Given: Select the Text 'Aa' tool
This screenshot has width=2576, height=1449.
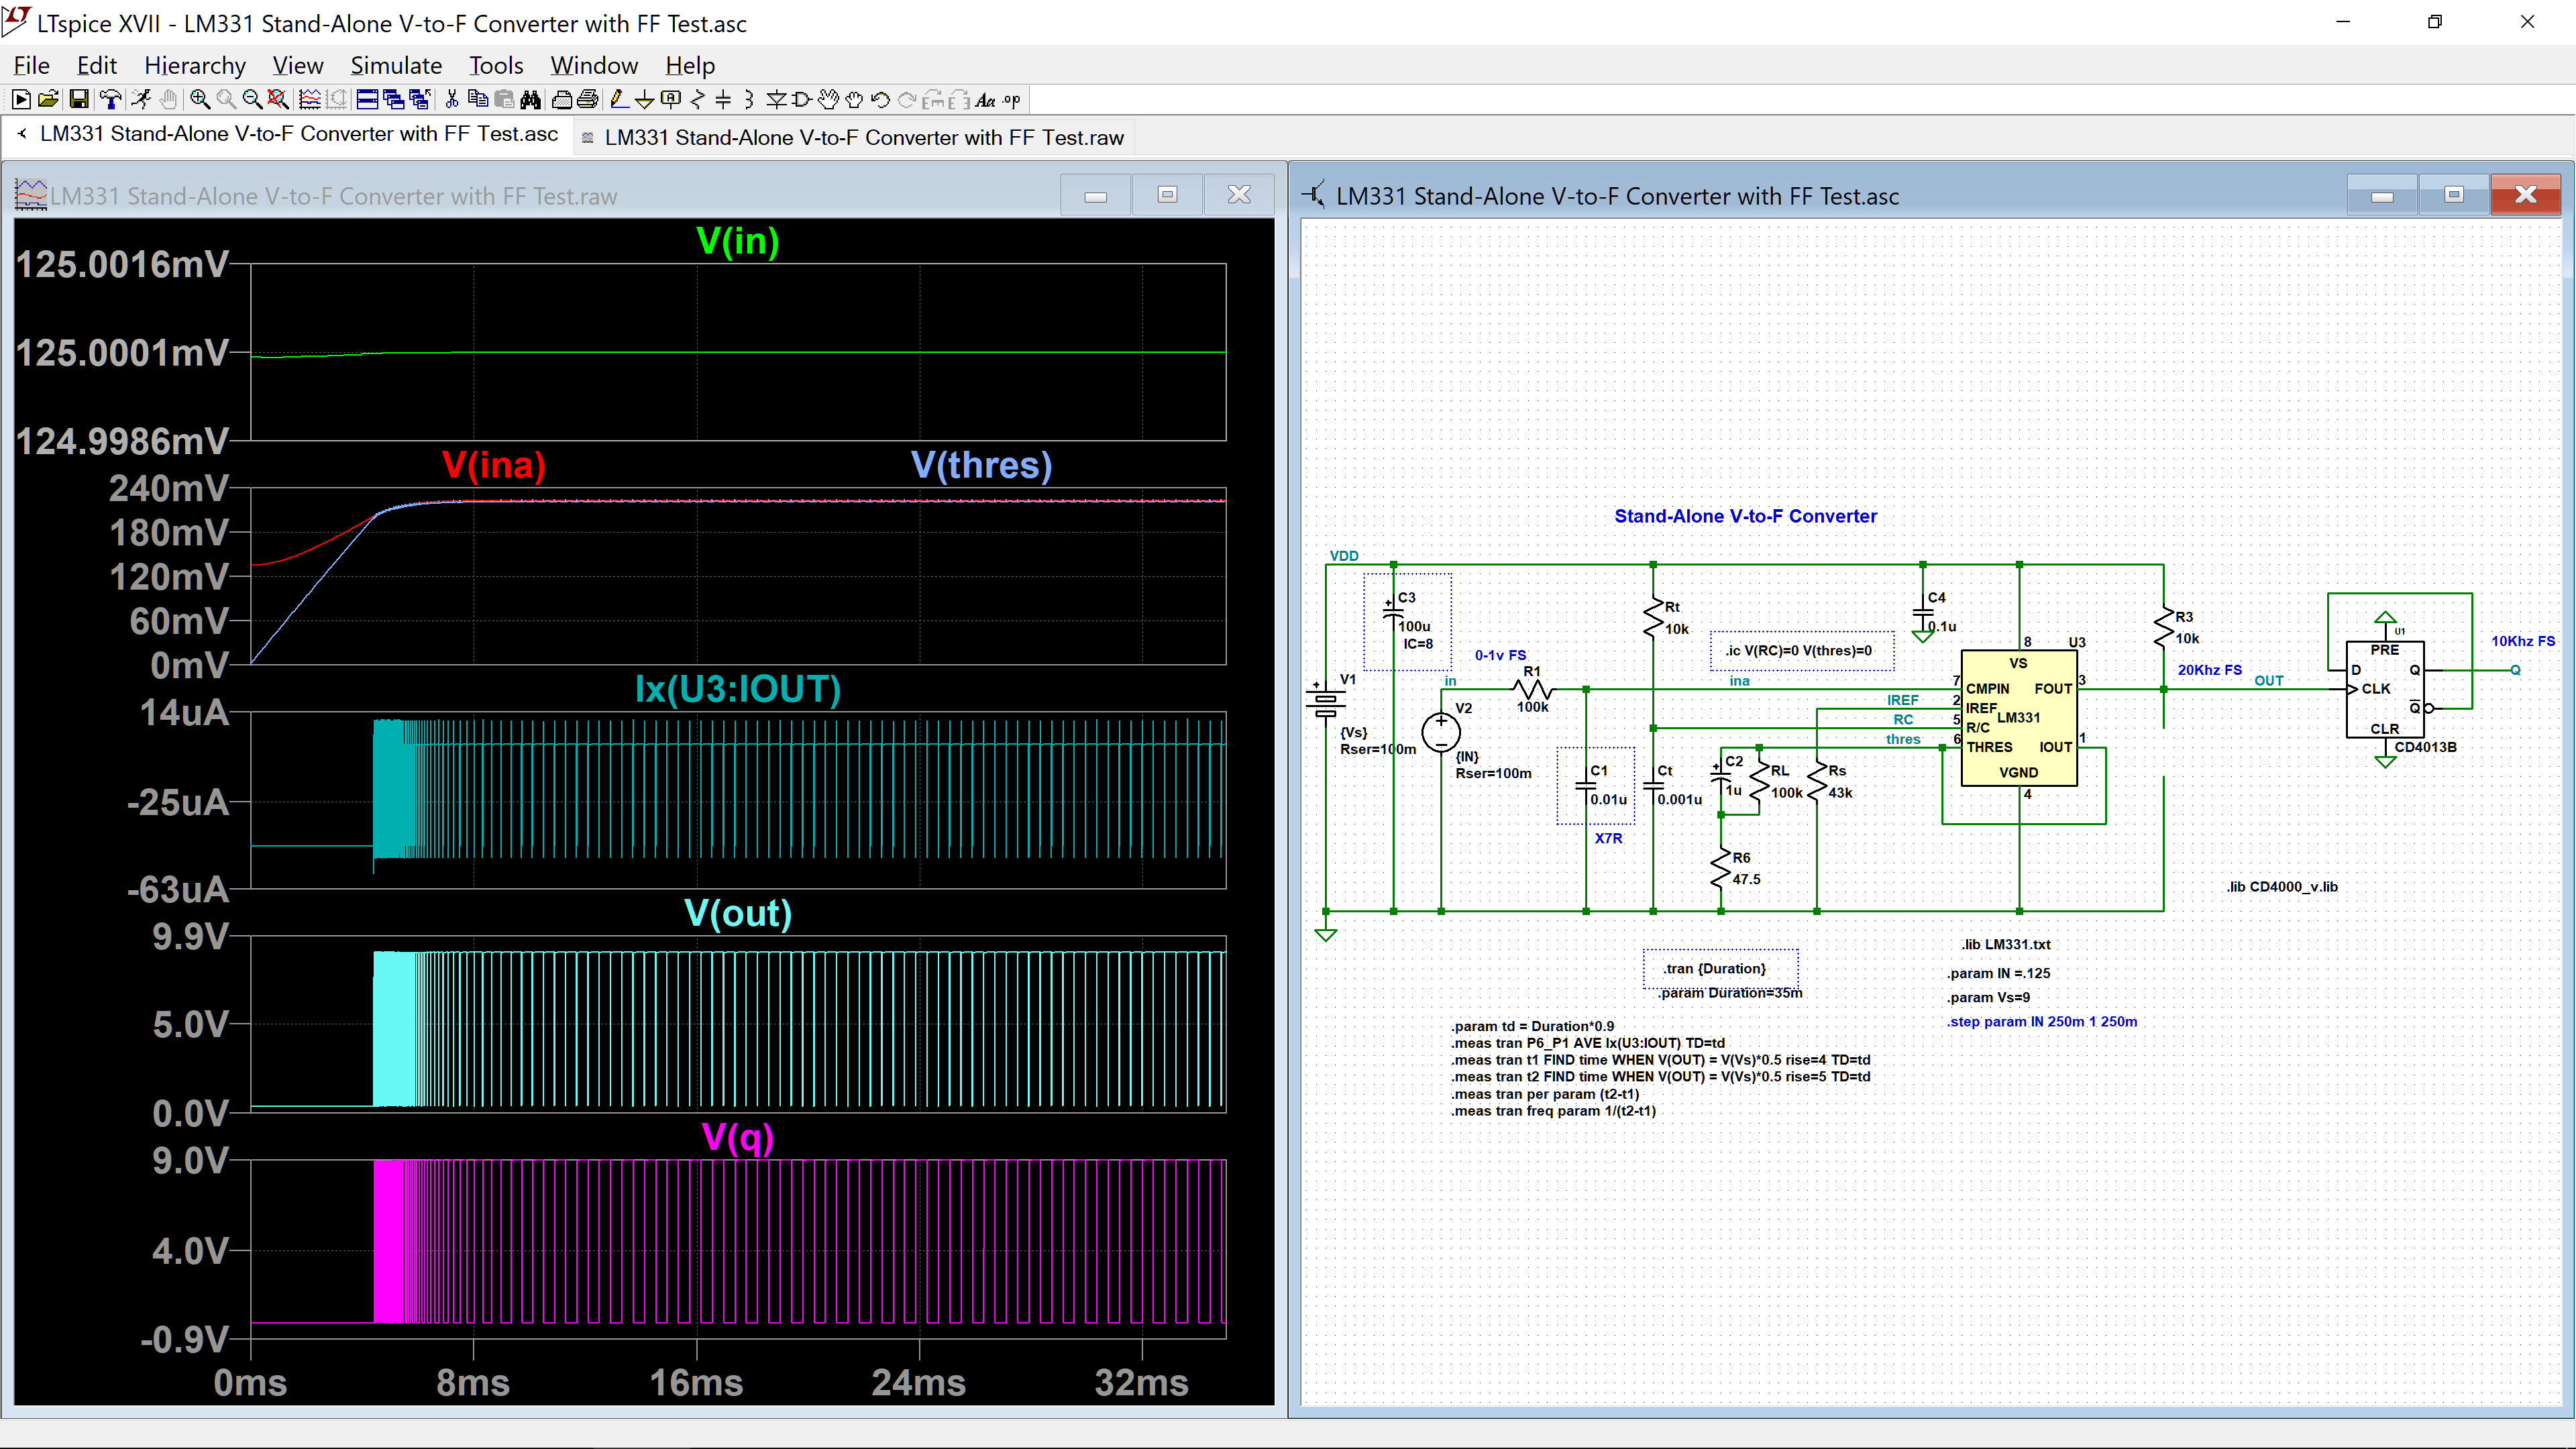Looking at the screenshot, I should [x=986, y=100].
